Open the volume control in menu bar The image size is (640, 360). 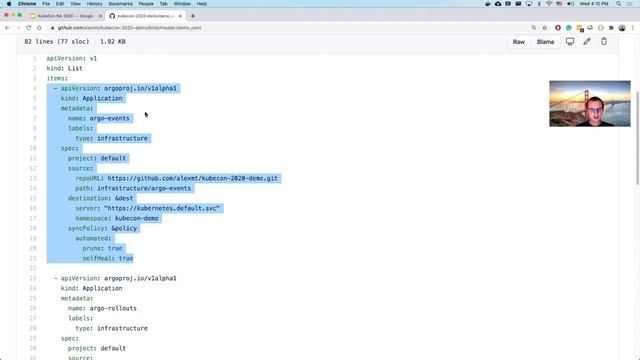pyautogui.click(x=570, y=4)
